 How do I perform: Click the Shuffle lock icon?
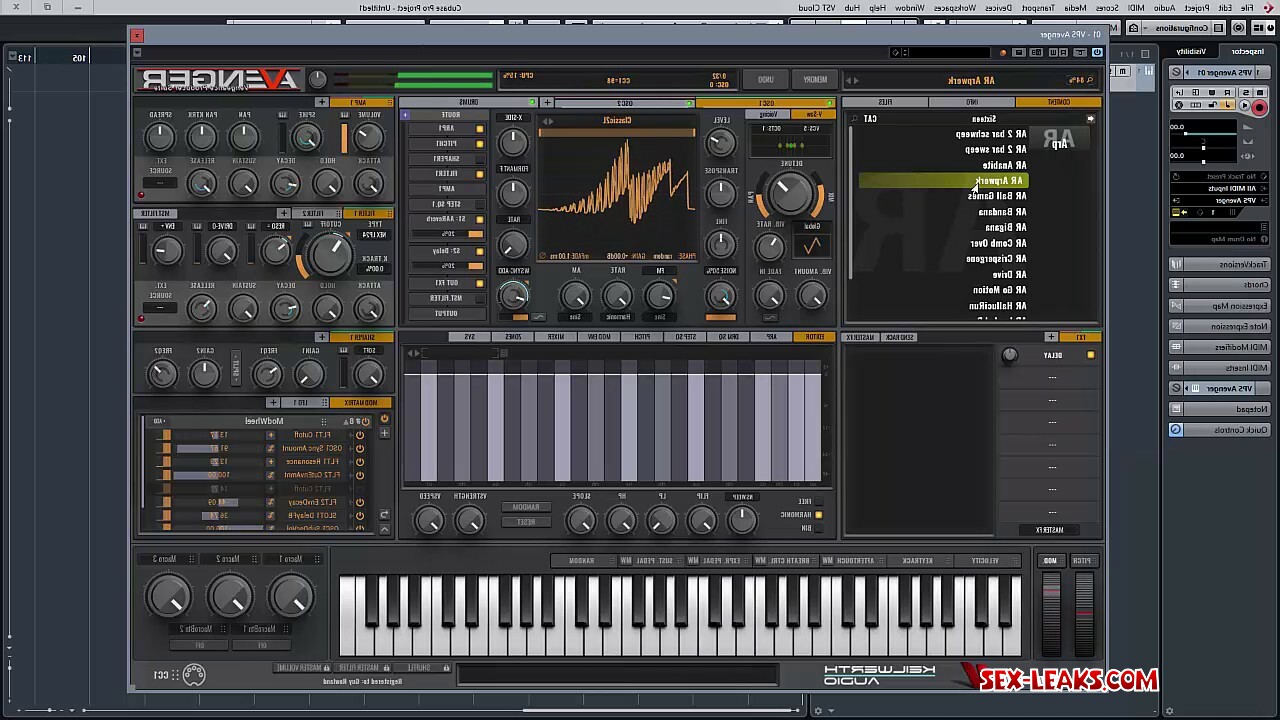pos(446,667)
